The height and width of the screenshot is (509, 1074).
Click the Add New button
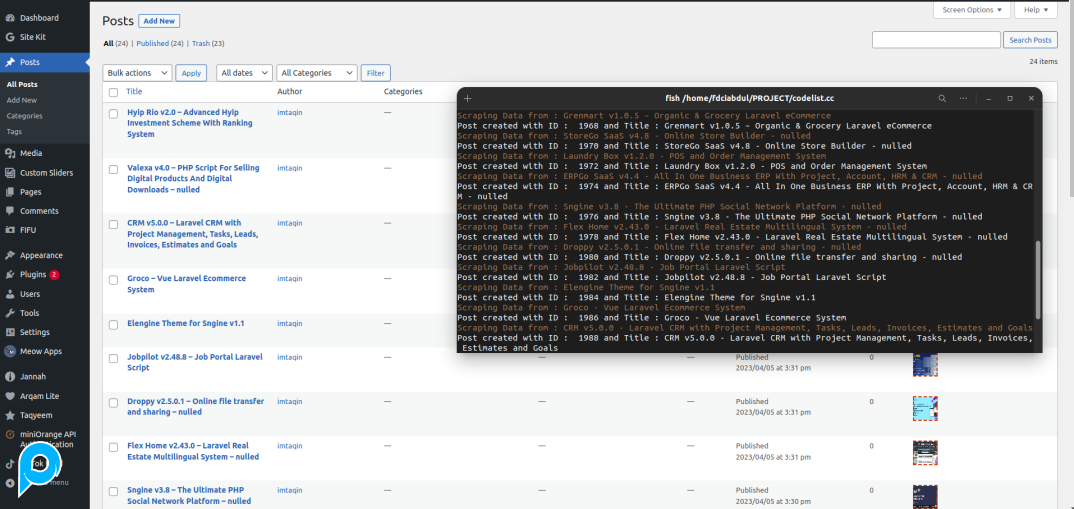(x=160, y=21)
